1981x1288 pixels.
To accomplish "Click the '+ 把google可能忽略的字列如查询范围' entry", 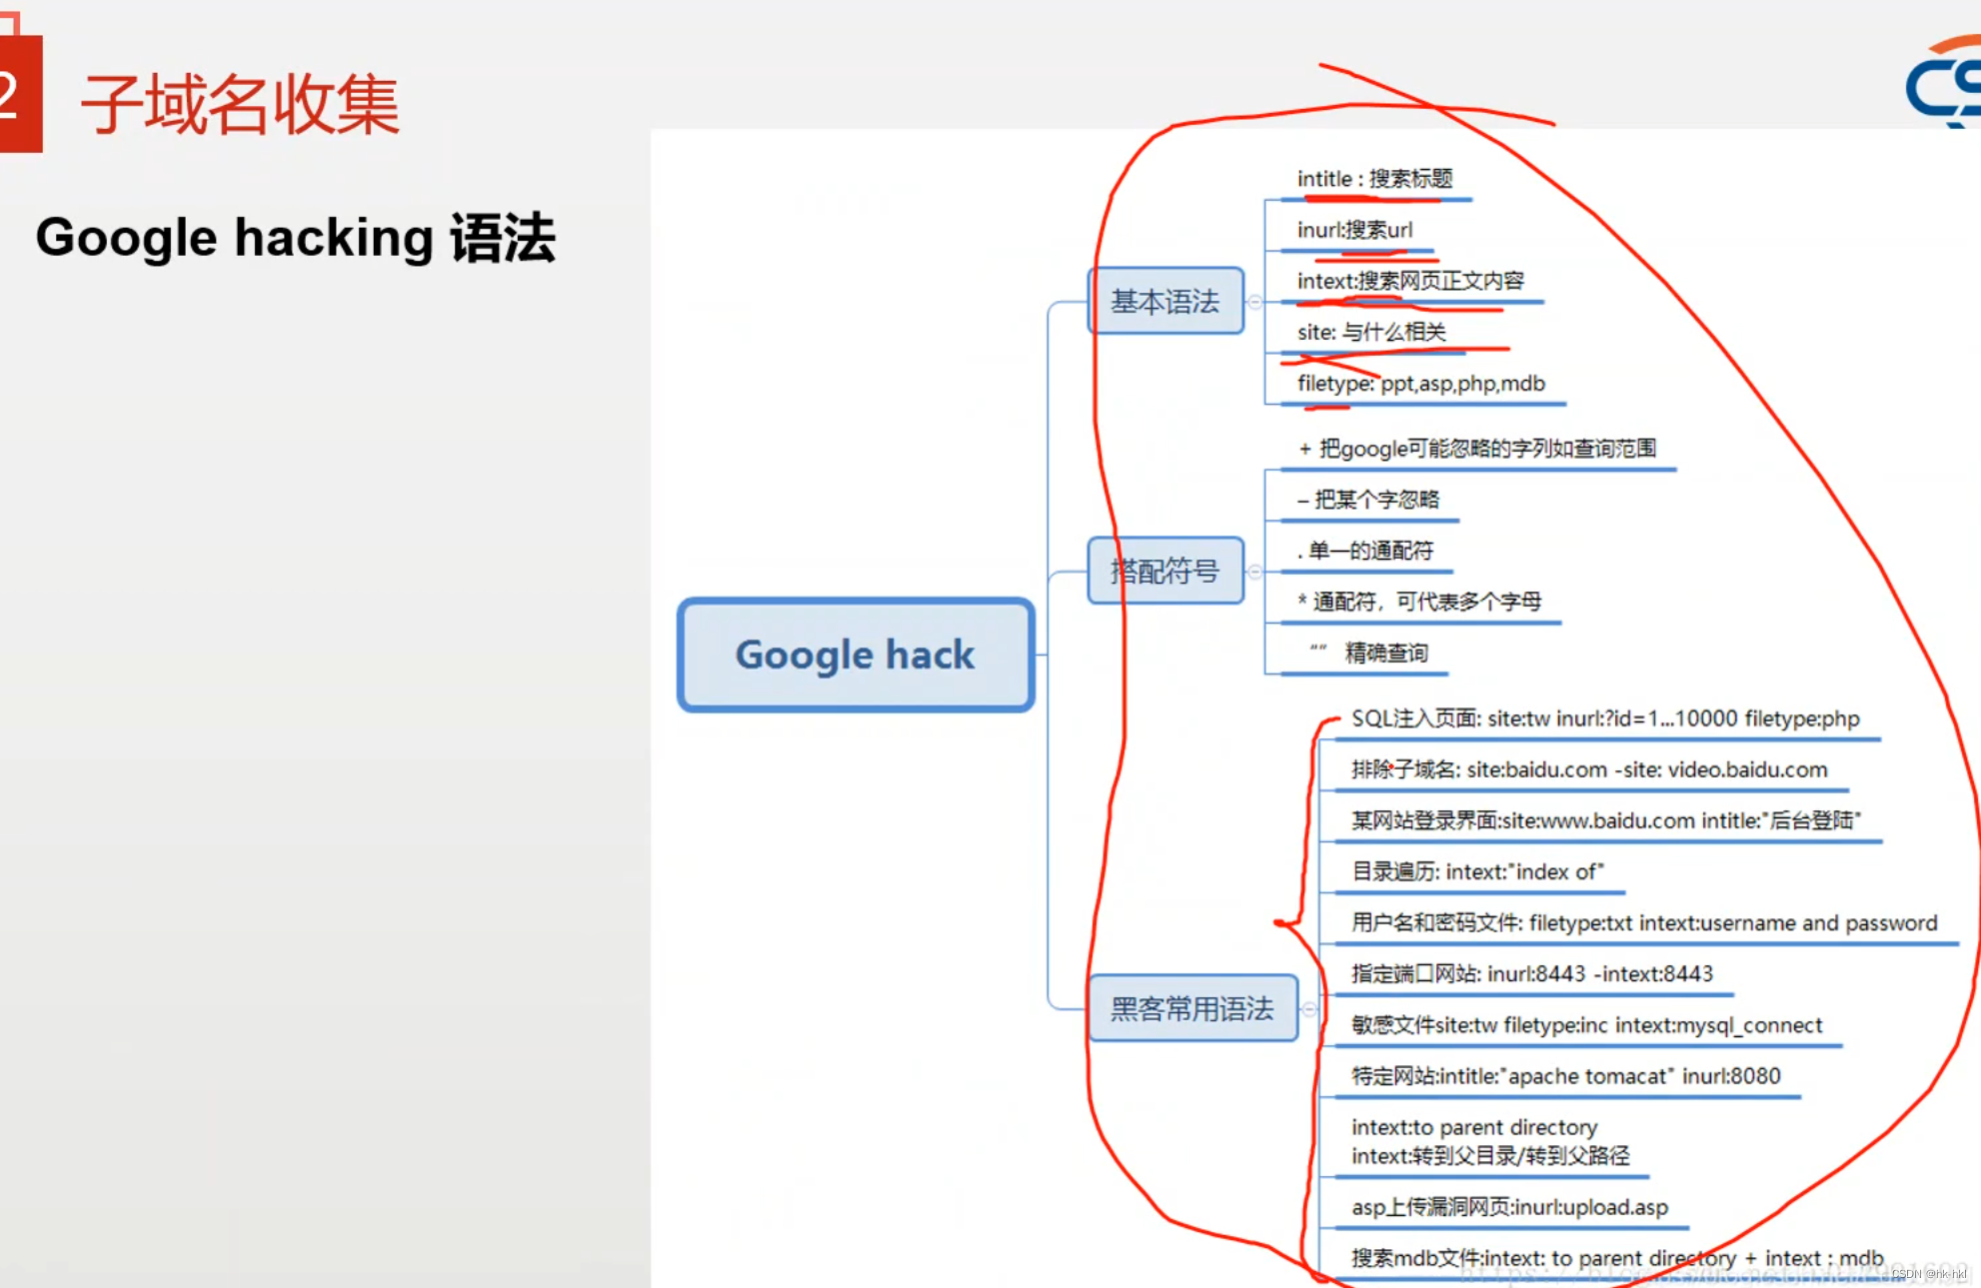I will (1478, 449).
